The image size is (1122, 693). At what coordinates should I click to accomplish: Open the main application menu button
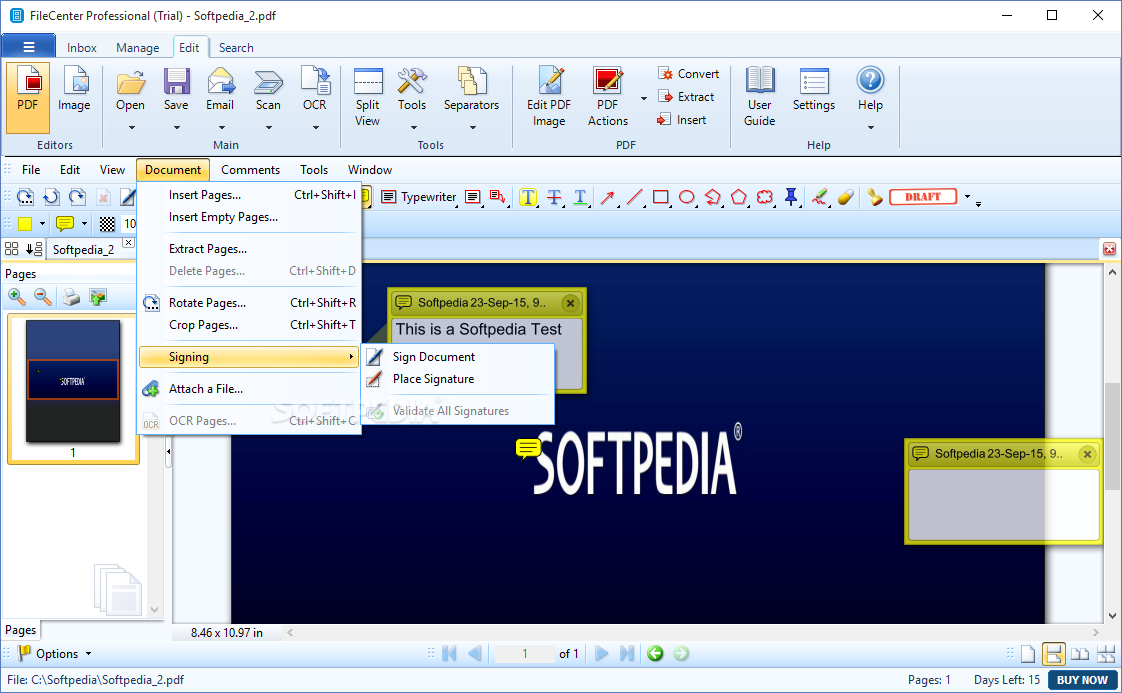(29, 47)
